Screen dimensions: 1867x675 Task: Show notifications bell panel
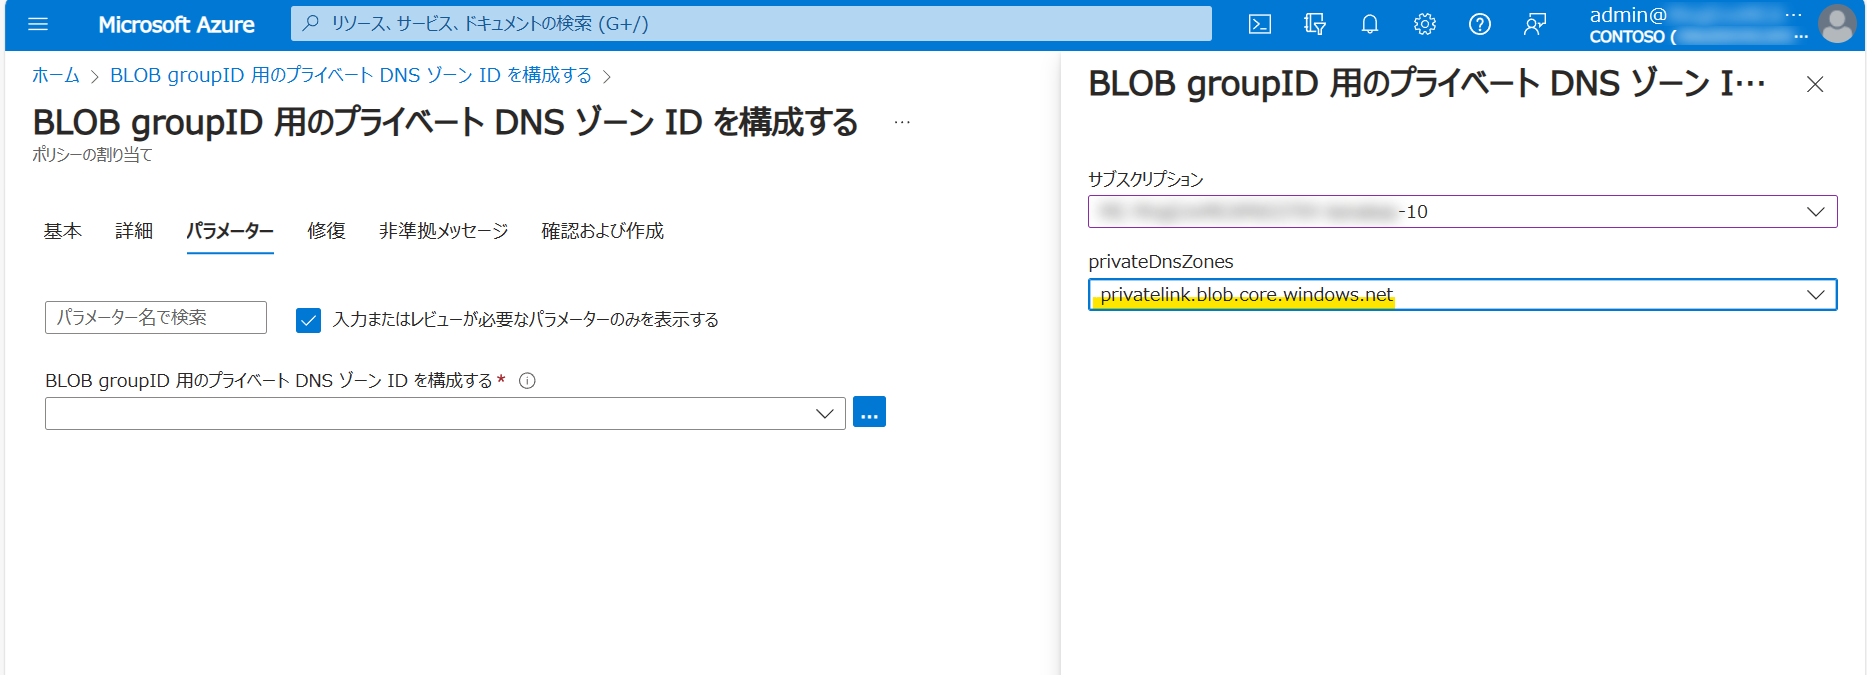pos(1370,24)
